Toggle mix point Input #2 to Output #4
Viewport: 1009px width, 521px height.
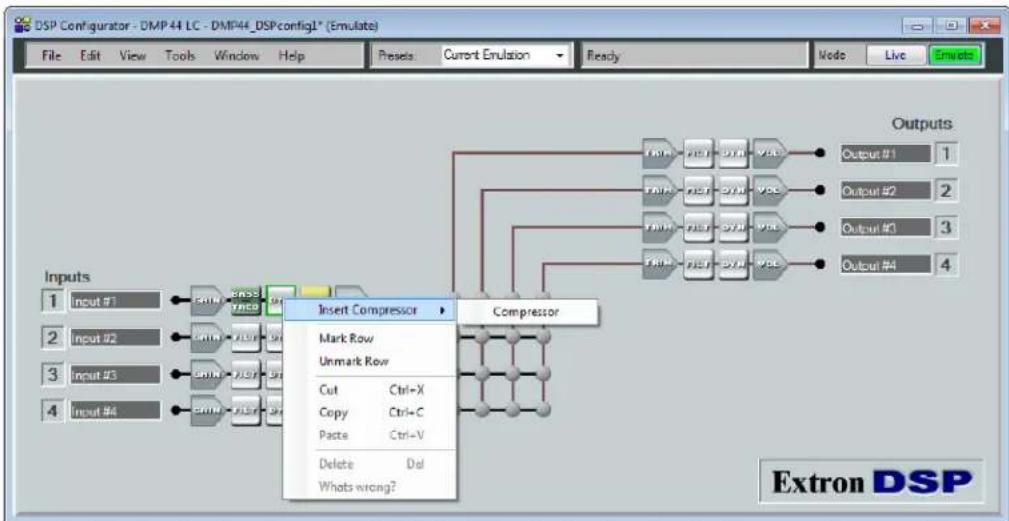pyautogui.click(x=544, y=337)
